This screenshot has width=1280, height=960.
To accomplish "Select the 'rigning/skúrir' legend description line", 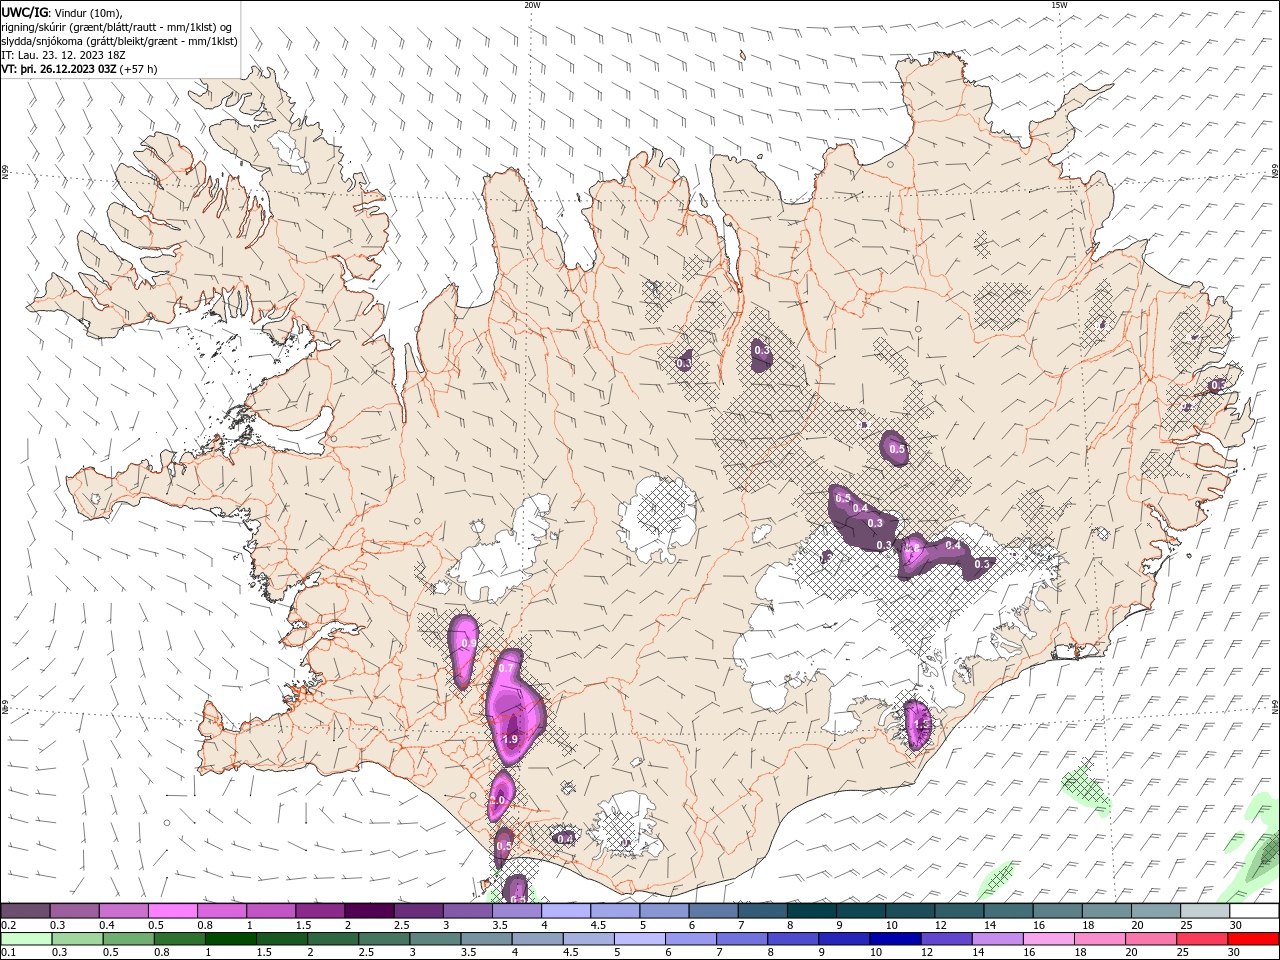I will (117, 26).
